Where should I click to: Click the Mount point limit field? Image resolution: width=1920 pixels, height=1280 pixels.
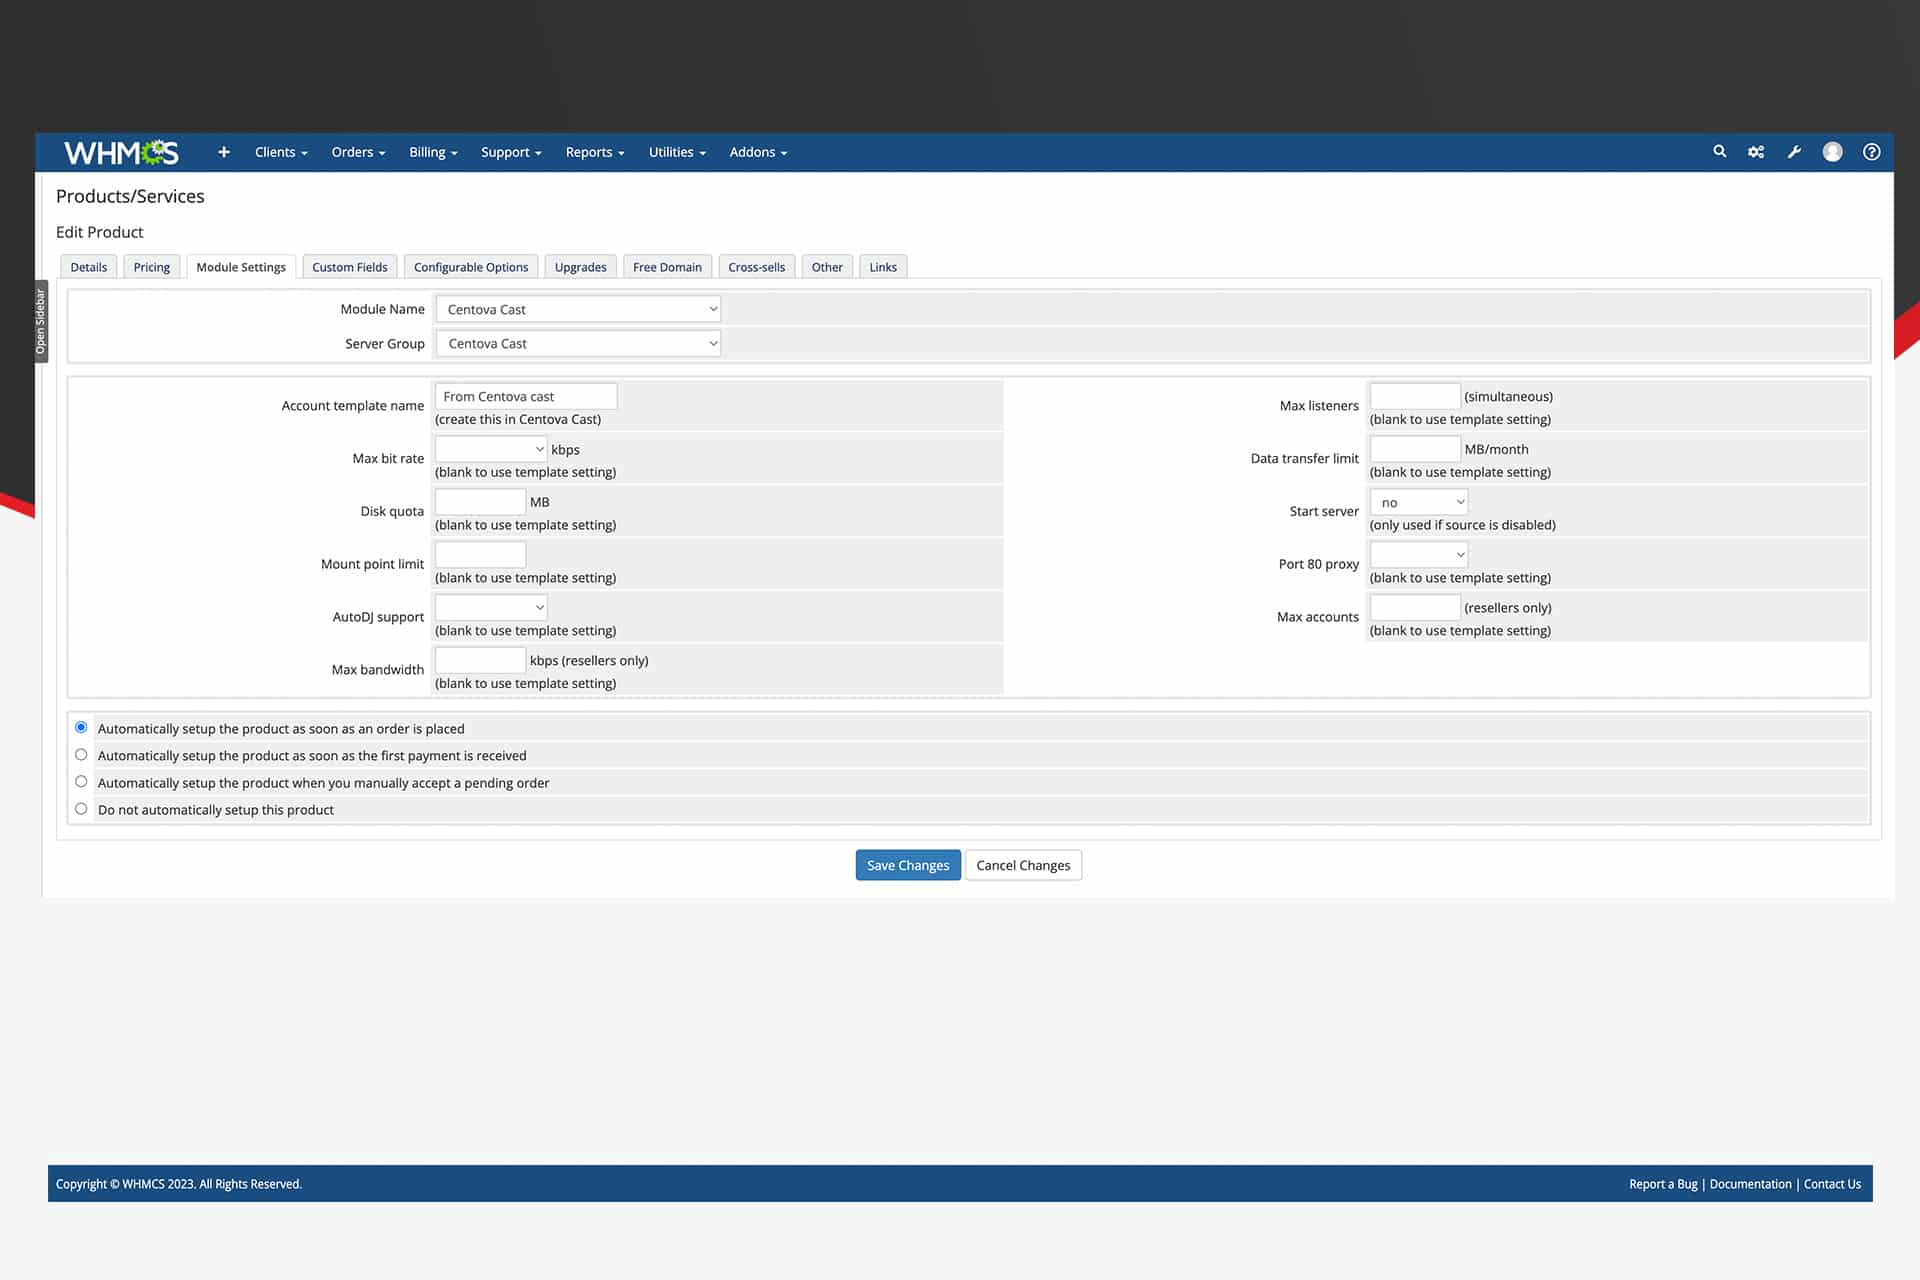coord(480,554)
